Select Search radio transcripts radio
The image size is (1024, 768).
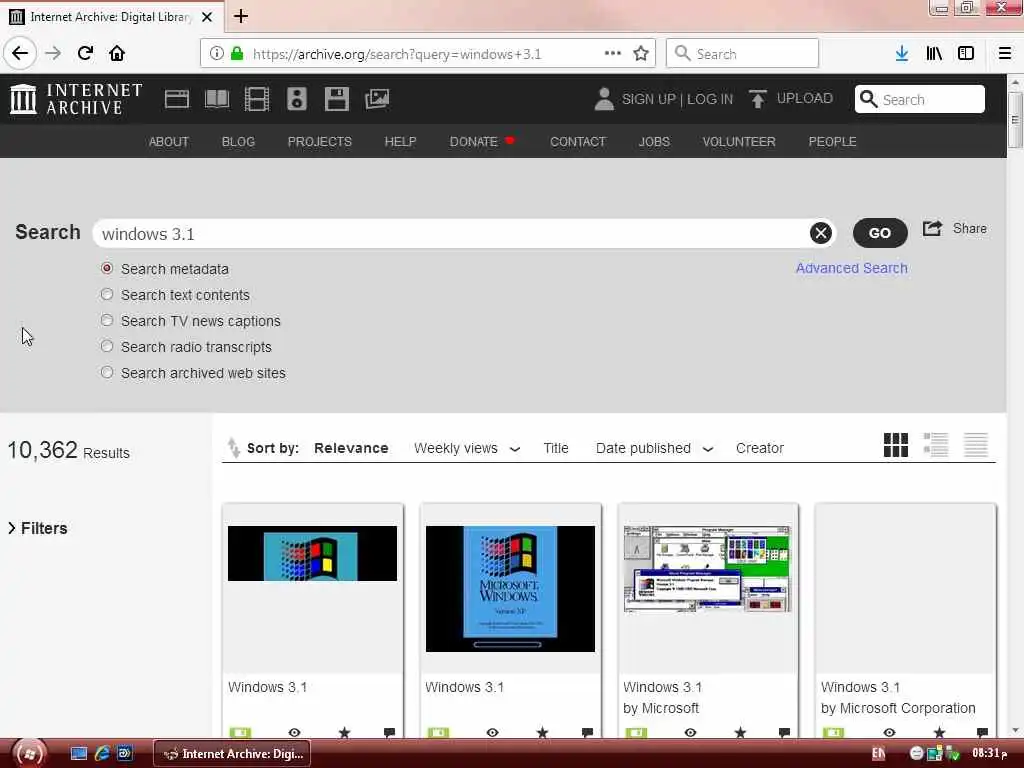point(107,347)
